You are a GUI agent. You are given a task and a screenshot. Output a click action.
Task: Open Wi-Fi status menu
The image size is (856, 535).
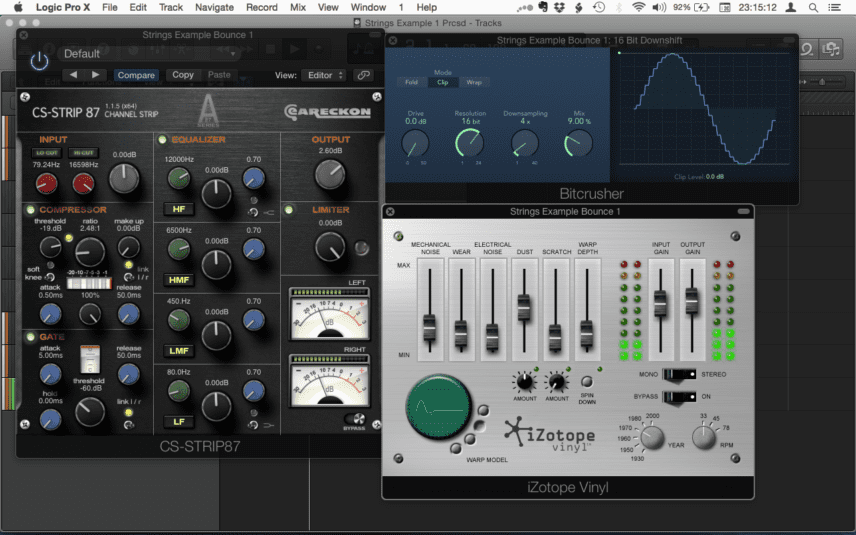tap(638, 8)
